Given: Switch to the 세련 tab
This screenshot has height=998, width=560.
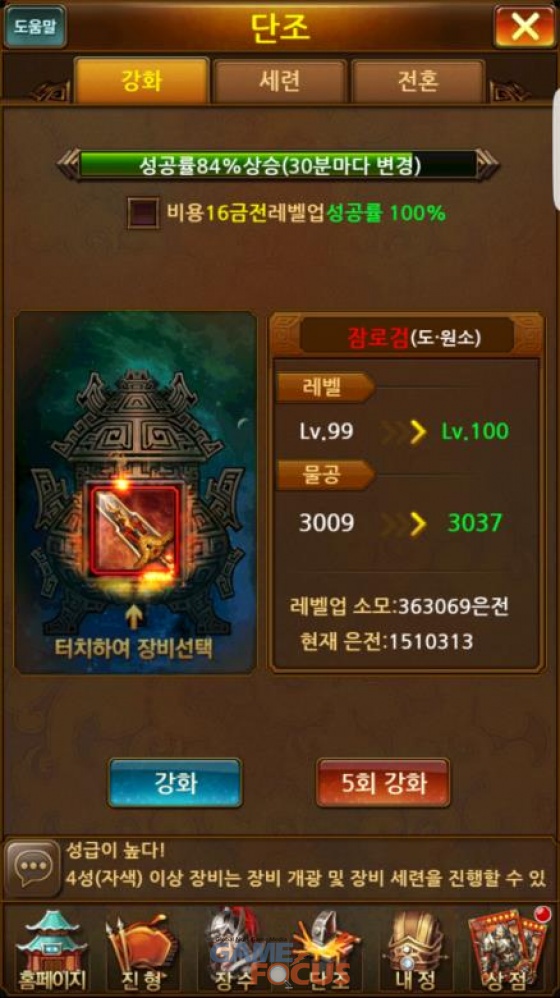Looking at the screenshot, I should [x=279, y=81].
